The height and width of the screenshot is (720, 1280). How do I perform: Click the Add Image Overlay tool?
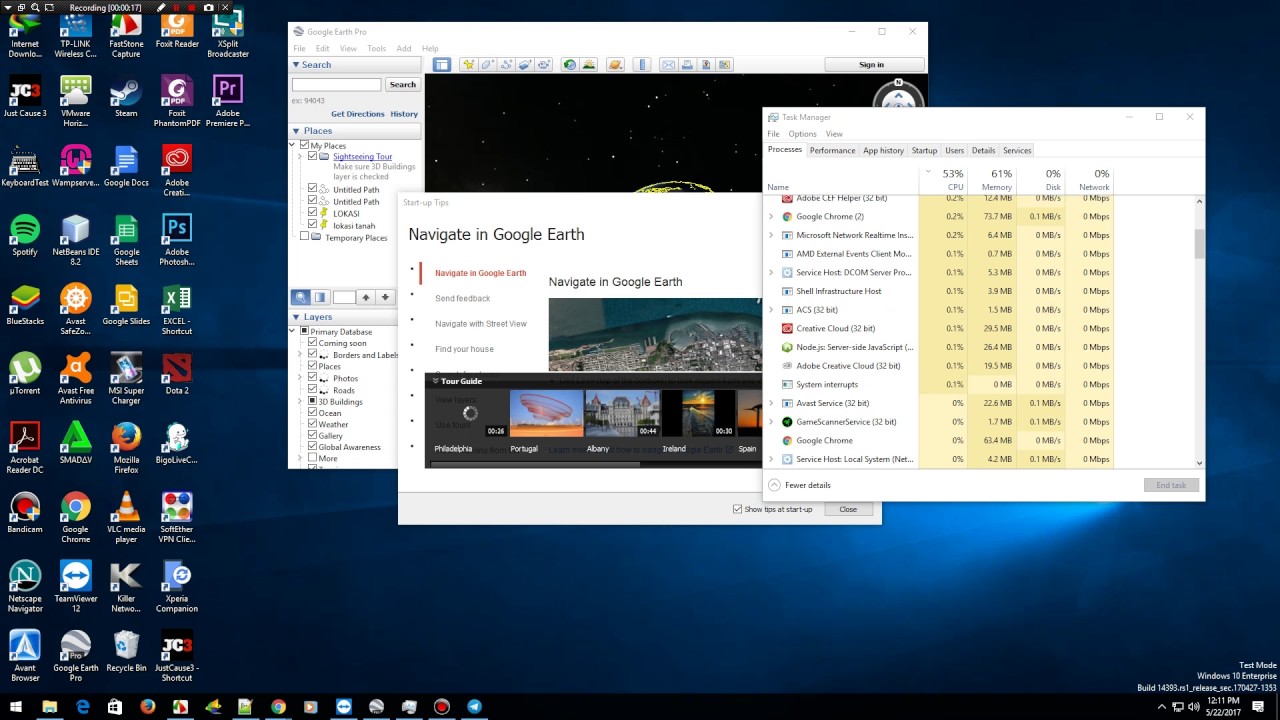tap(525, 65)
